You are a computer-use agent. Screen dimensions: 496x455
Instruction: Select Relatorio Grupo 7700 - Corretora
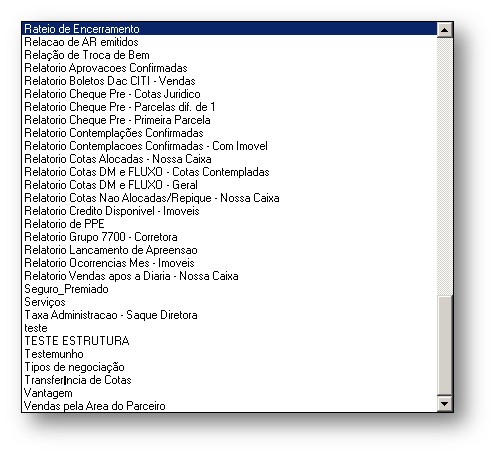click(229, 237)
